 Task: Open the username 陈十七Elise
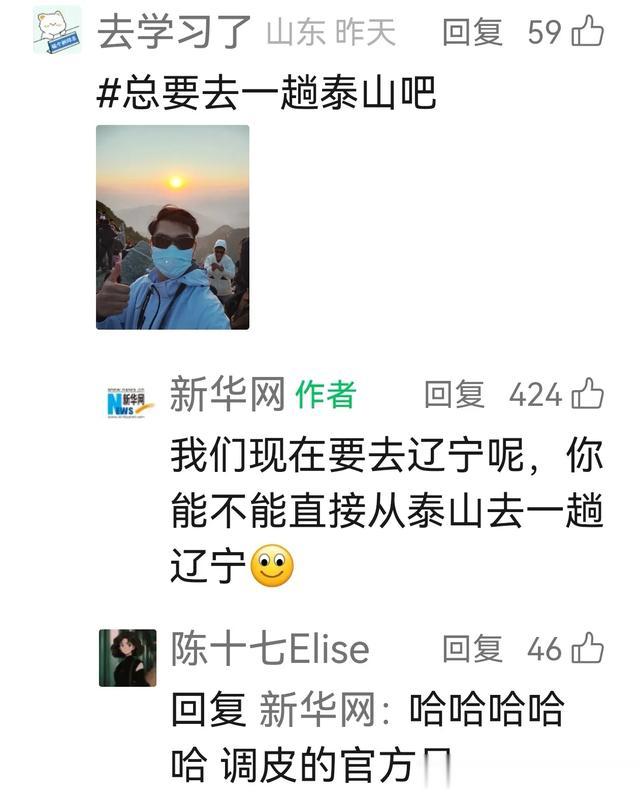(270, 648)
